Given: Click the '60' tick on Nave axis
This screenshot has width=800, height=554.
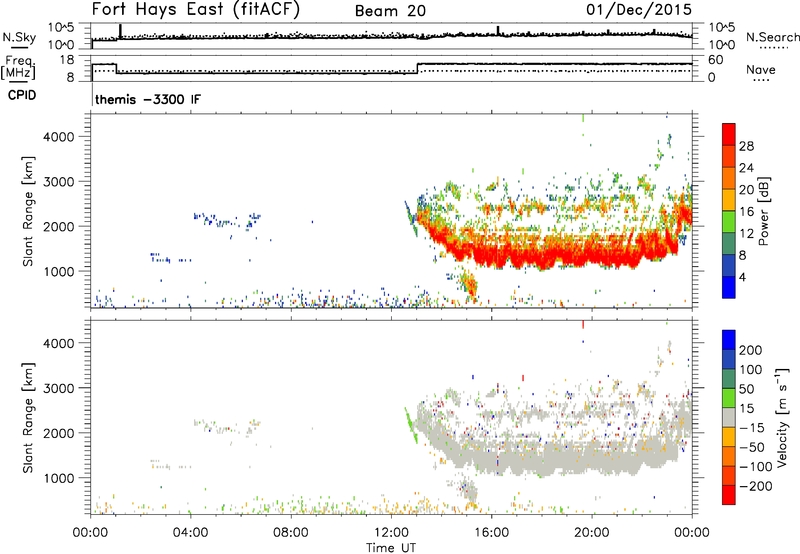Looking at the screenshot, I should (716, 60).
